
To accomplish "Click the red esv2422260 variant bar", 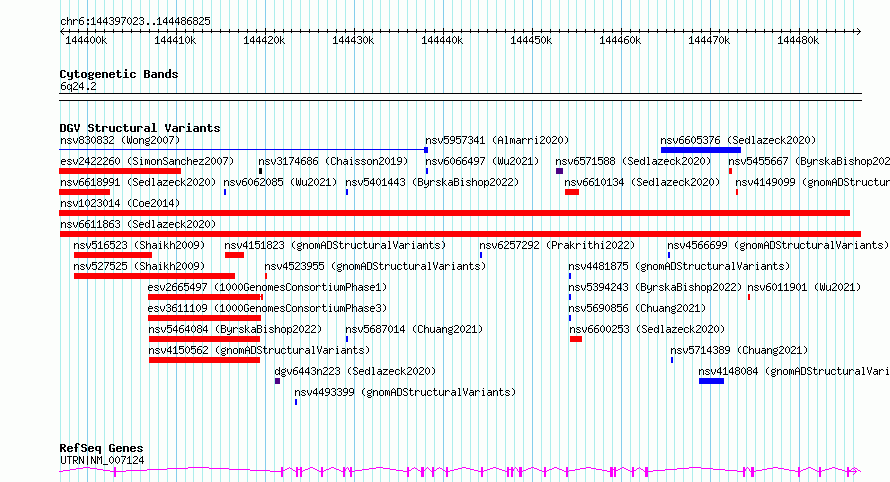I will (x=120, y=171).
